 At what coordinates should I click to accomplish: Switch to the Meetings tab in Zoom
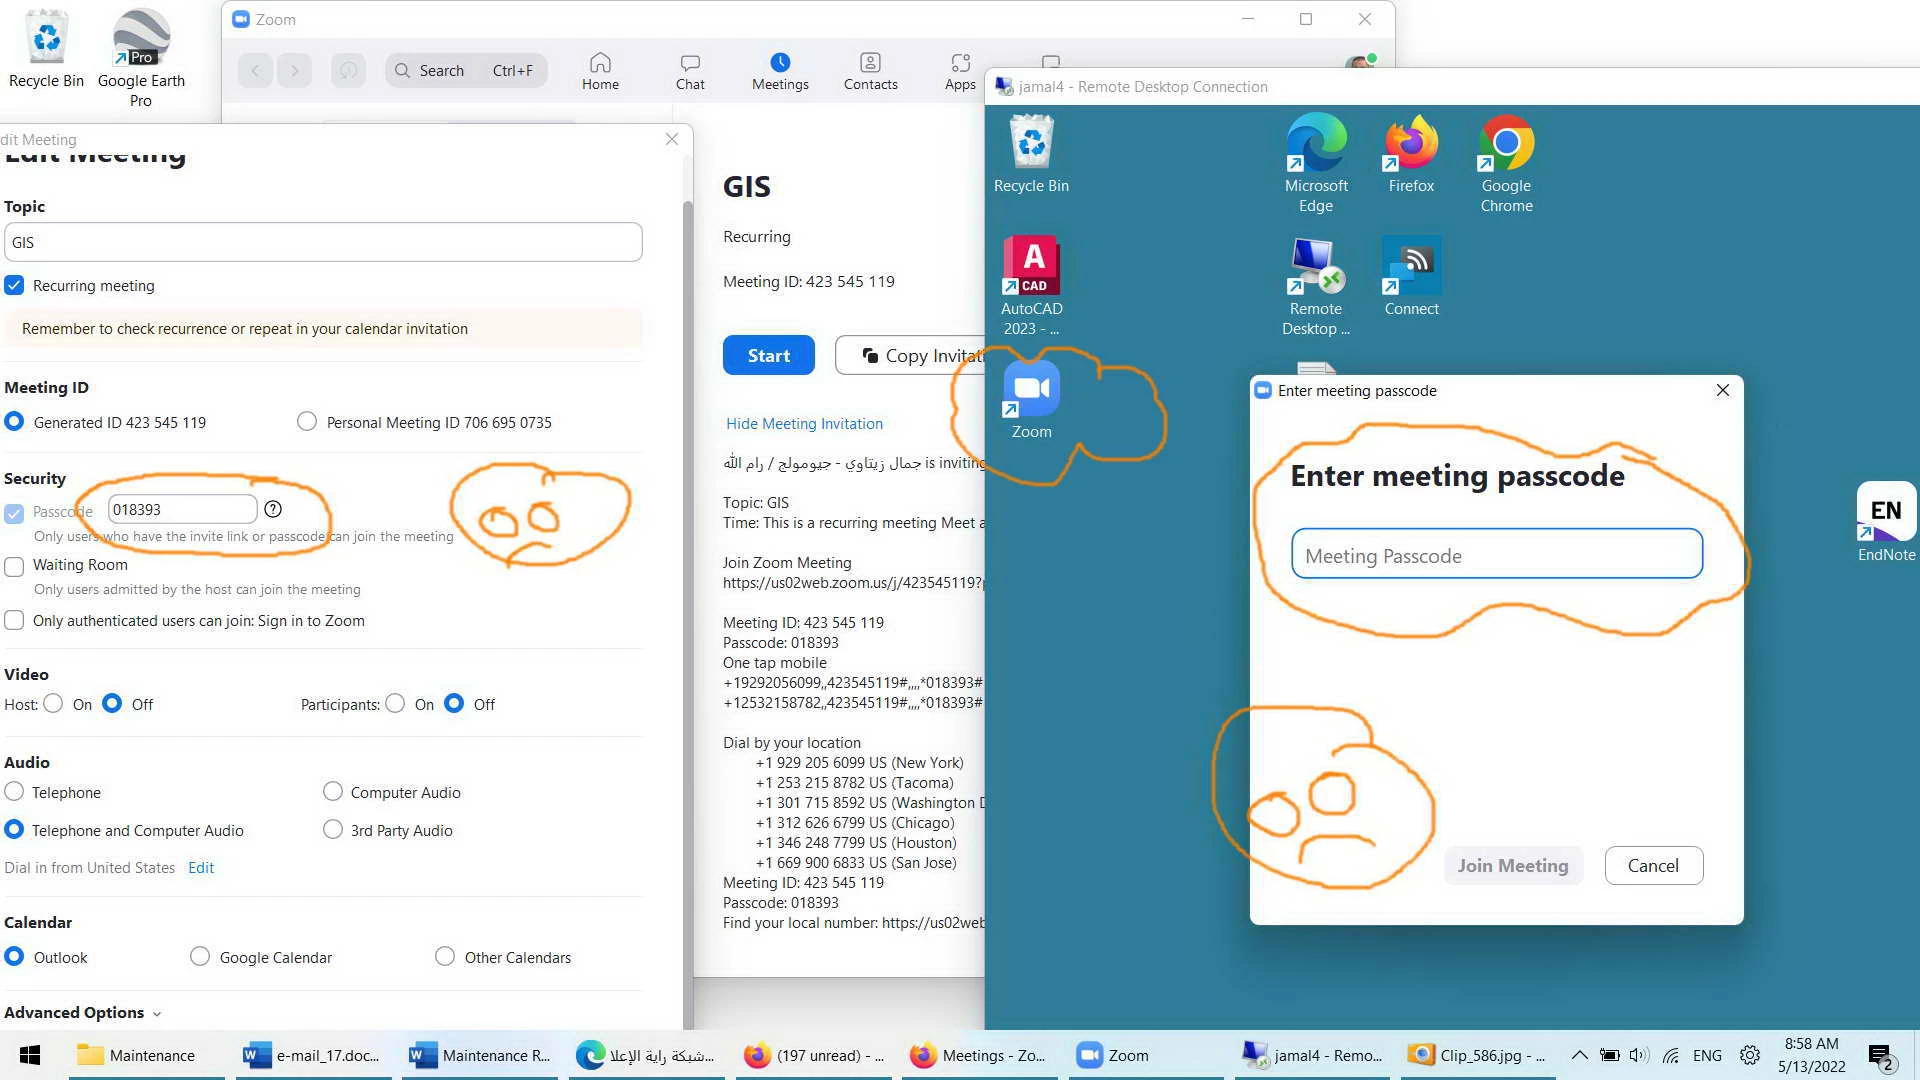point(780,71)
